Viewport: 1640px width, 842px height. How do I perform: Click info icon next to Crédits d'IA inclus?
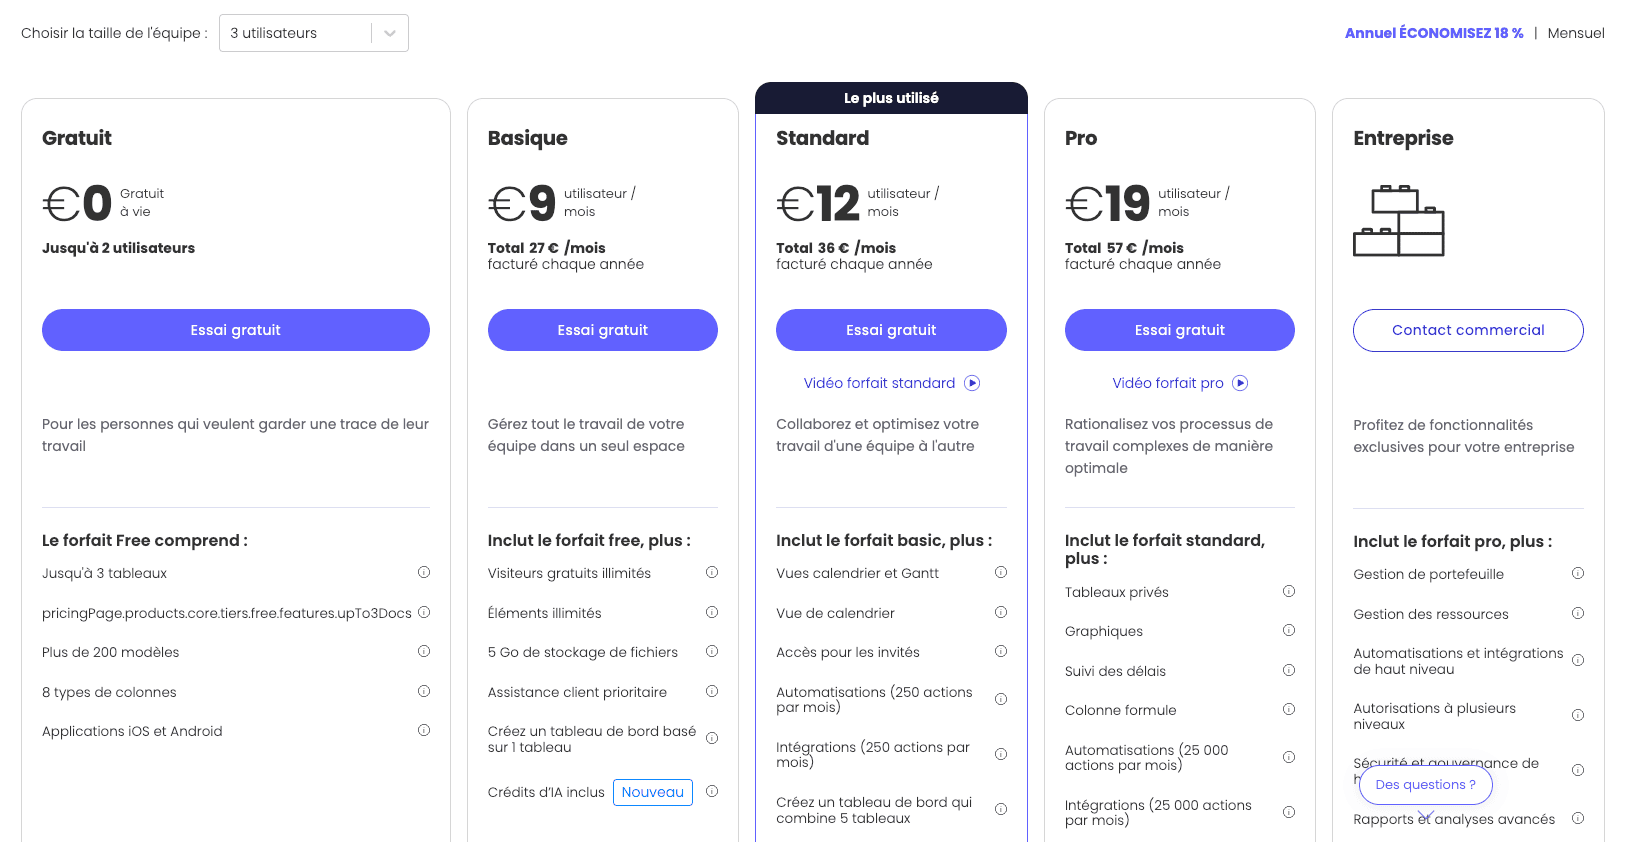coord(712,791)
